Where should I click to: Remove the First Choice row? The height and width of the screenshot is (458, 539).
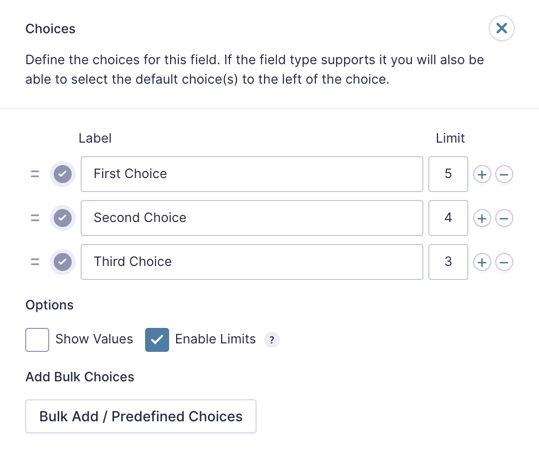pyautogui.click(x=504, y=174)
